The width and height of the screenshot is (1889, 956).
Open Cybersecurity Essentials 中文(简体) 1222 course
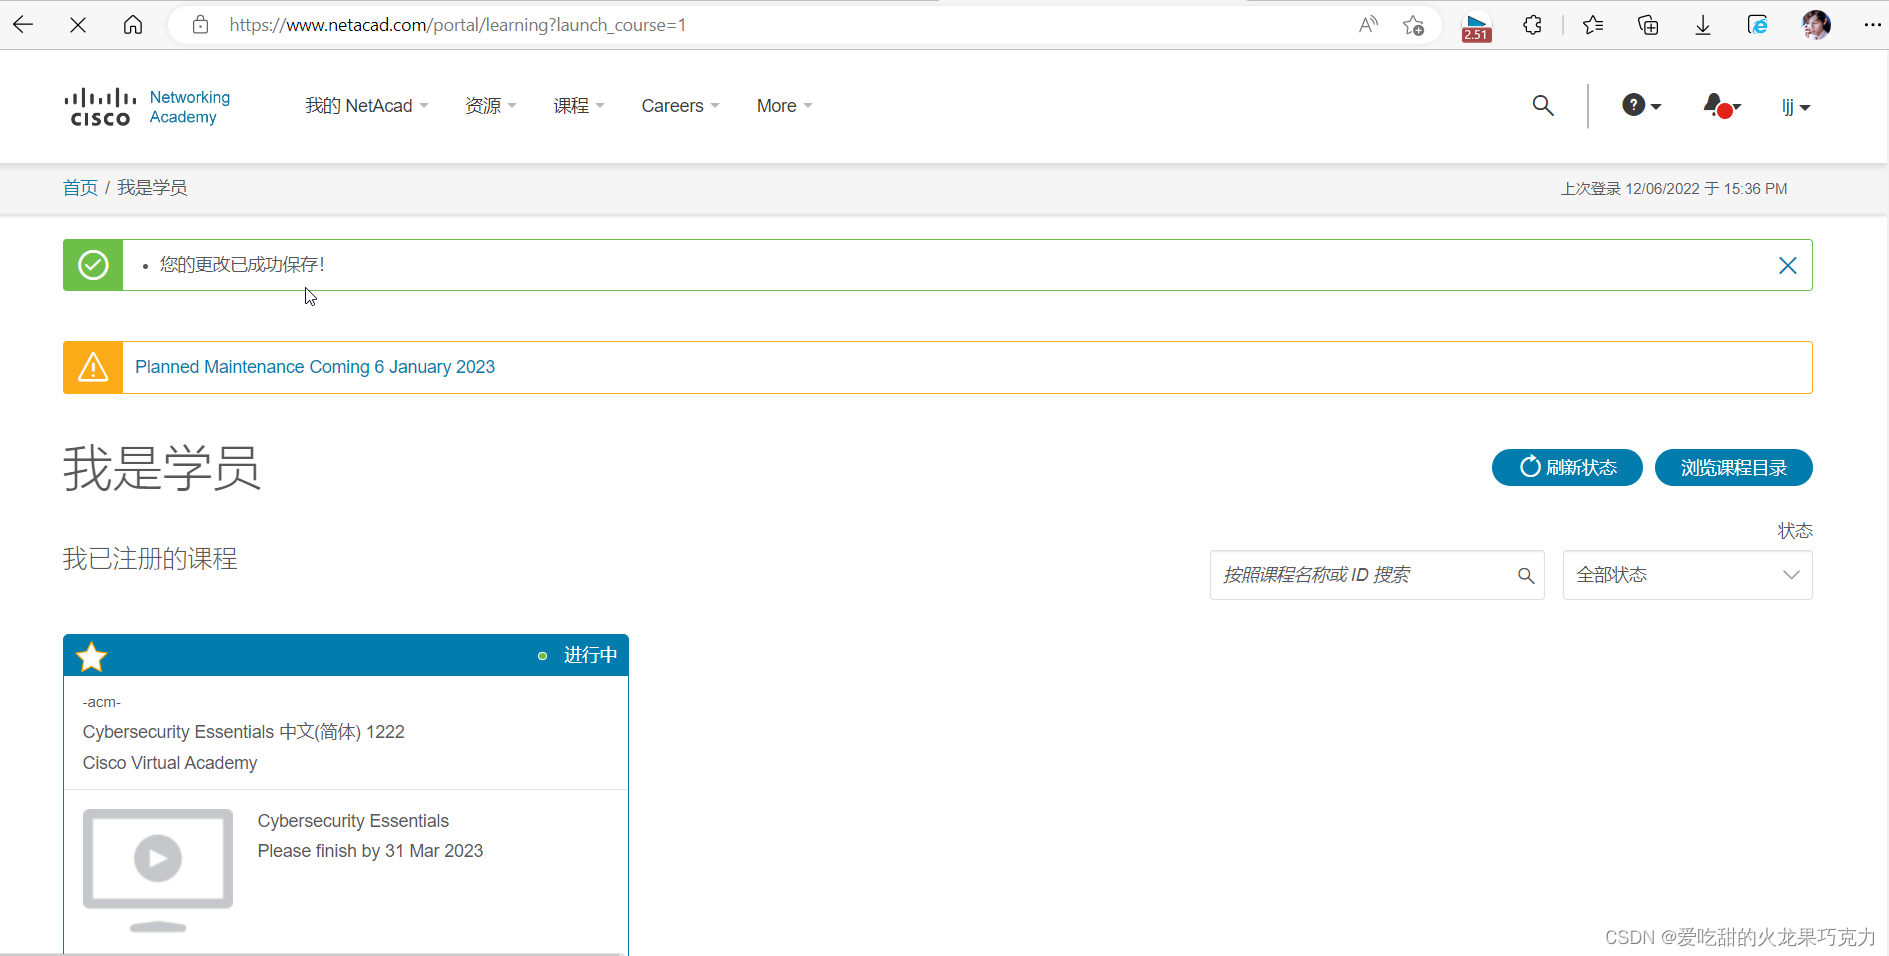(244, 732)
